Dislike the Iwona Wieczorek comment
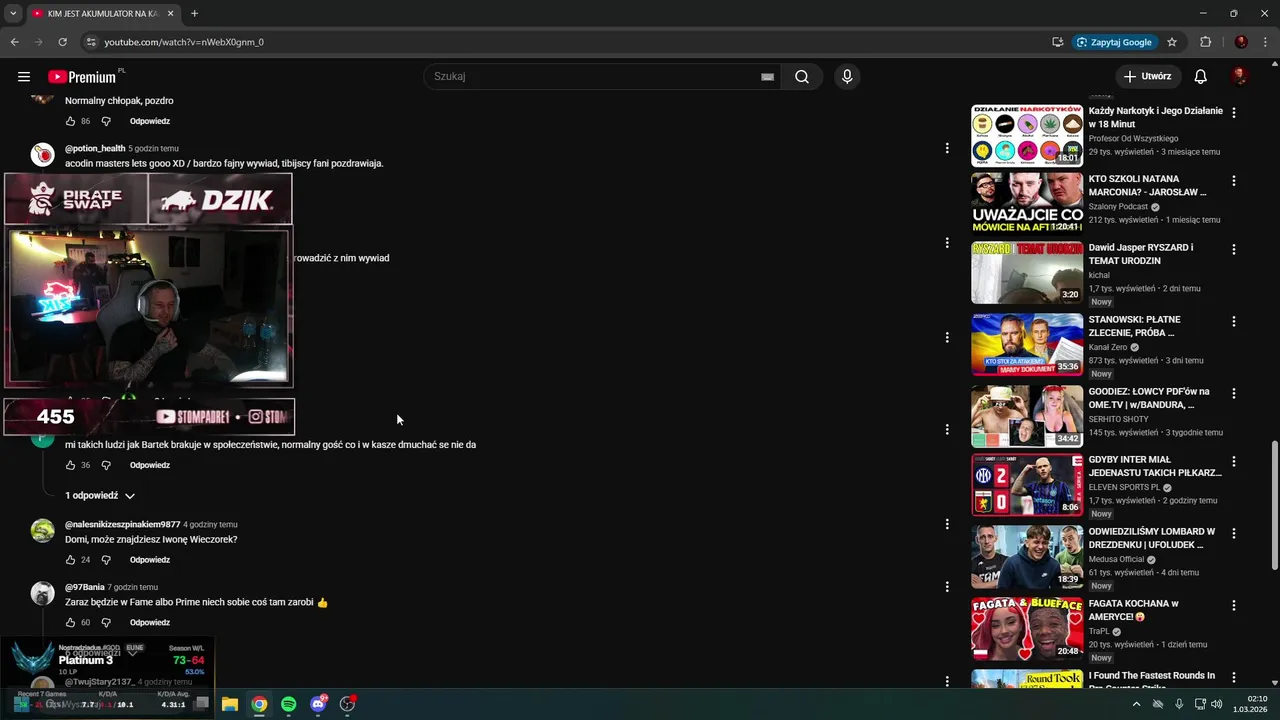Screen dimensions: 1280x720 click(106, 560)
